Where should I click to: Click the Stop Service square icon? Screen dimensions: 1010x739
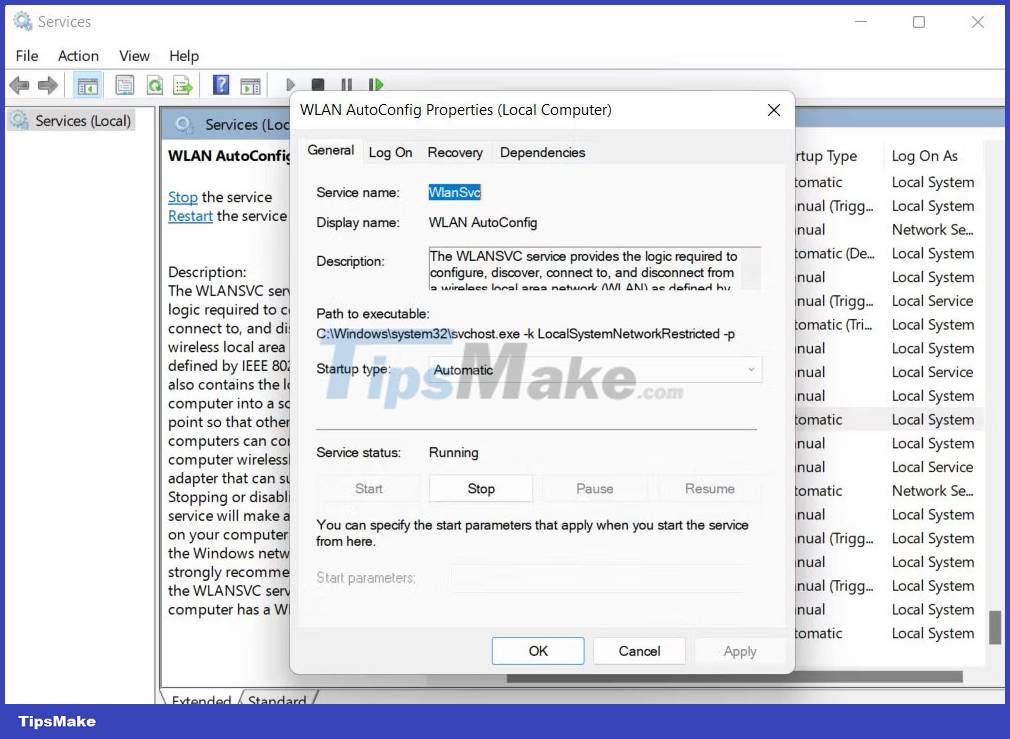(318, 84)
